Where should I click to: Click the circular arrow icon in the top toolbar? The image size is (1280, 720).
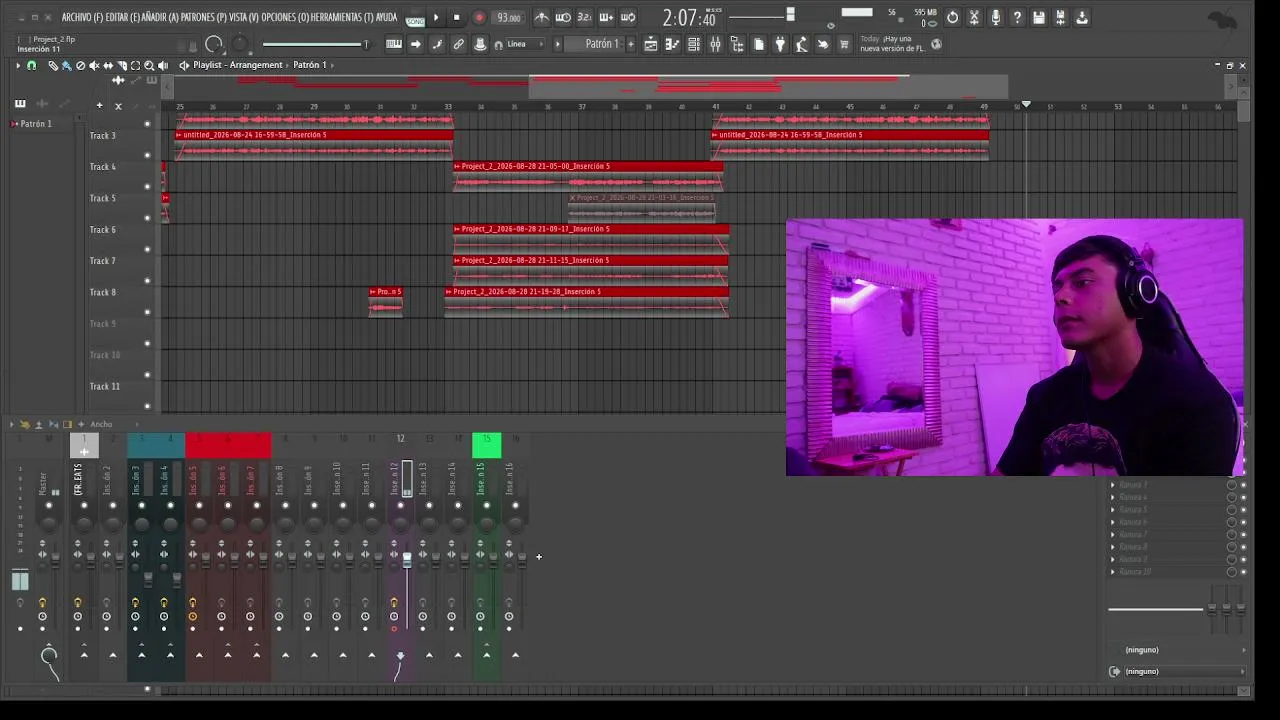(952, 17)
